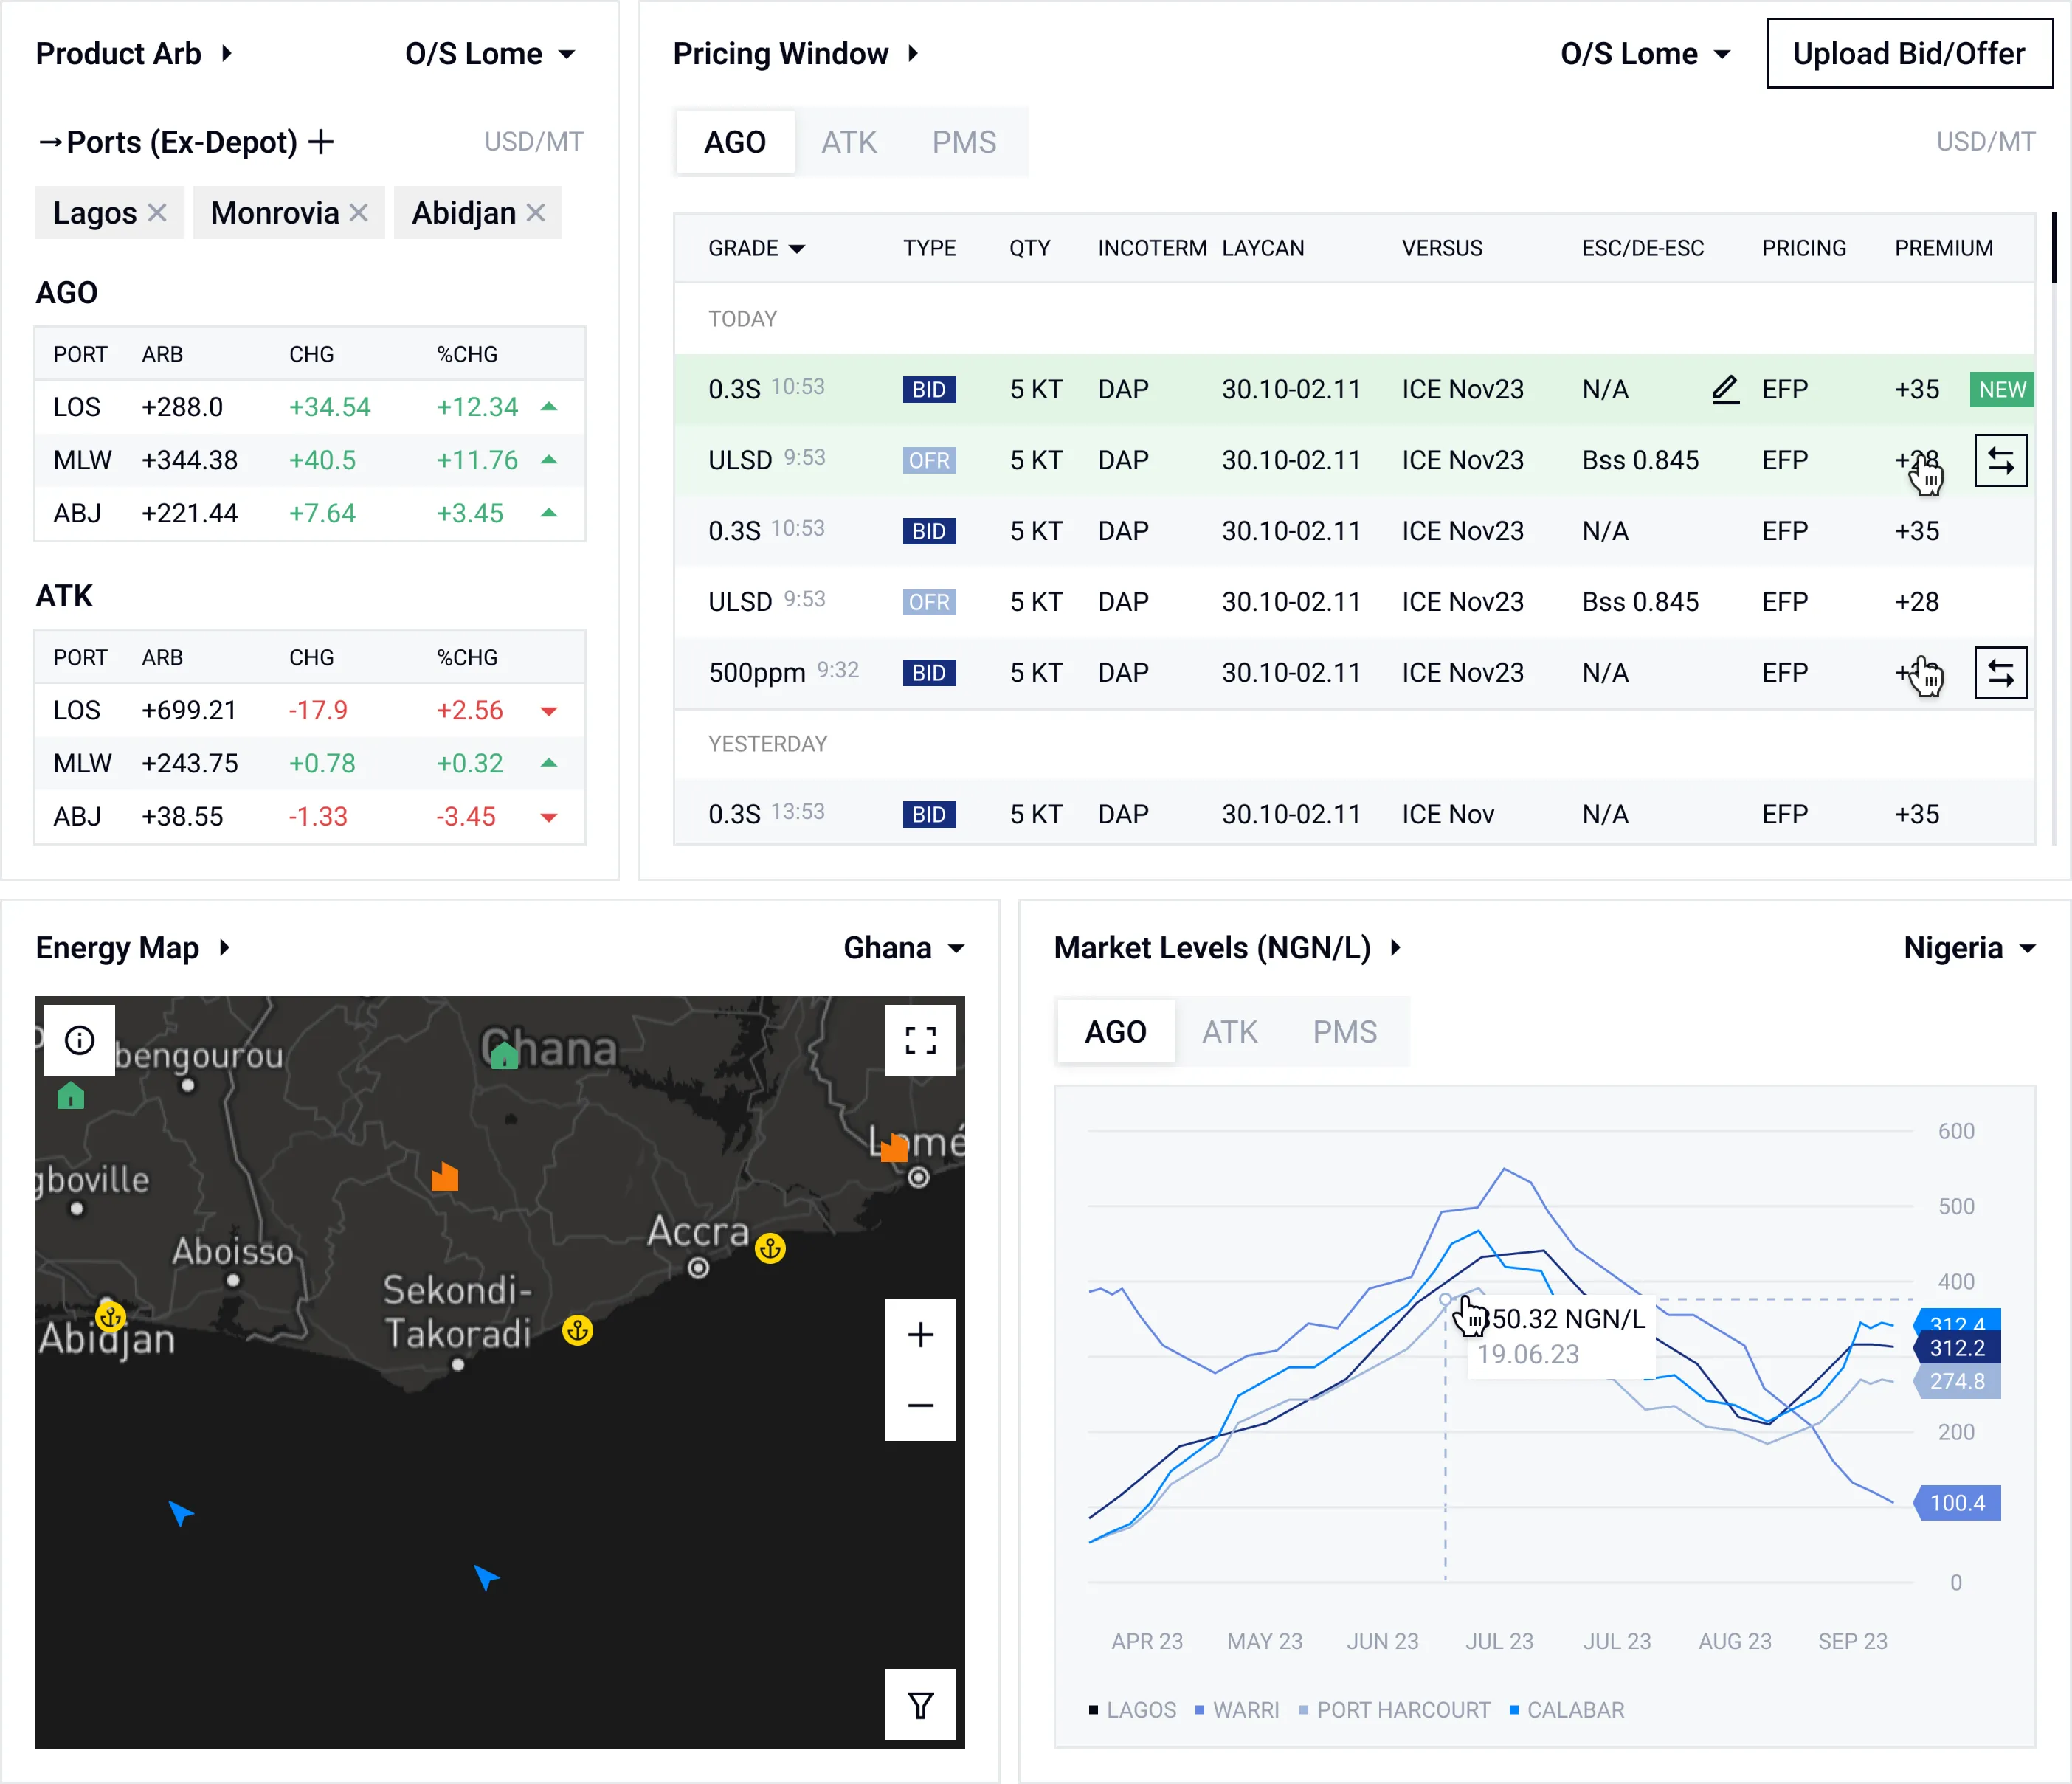Remove the Monrovia port chip
This screenshot has height=1784, width=2072.
coord(359,213)
